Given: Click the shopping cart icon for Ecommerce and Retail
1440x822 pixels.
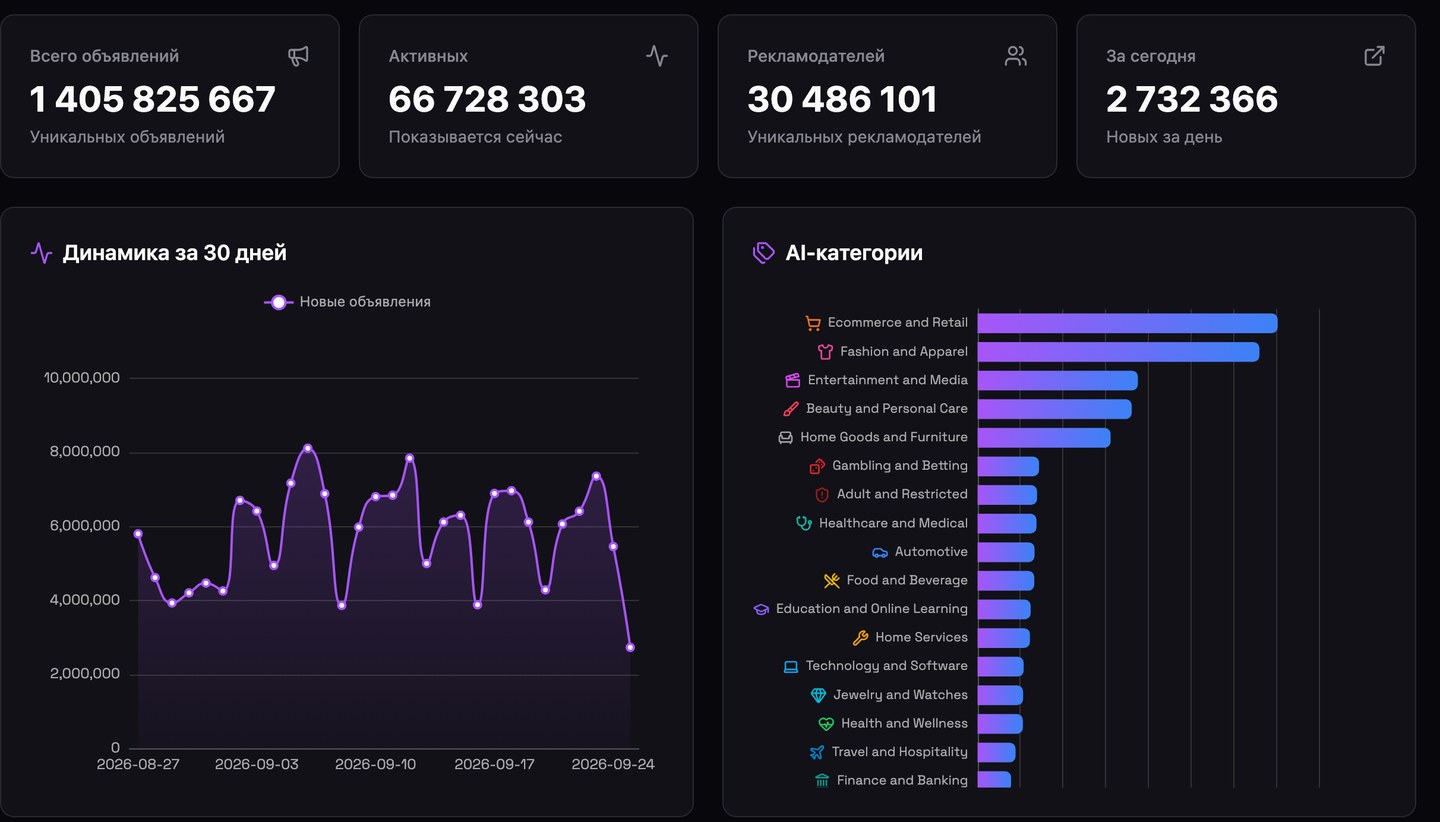Looking at the screenshot, I should [813, 323].
